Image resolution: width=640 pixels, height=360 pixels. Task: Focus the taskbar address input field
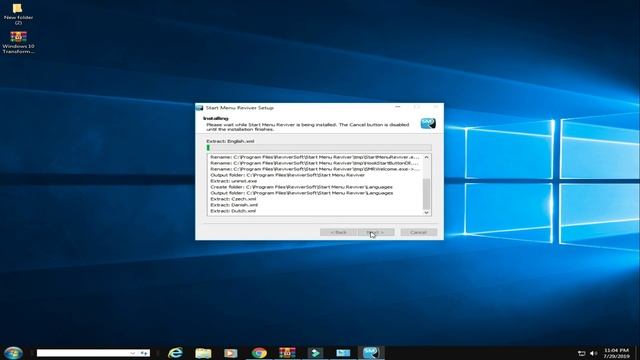point(83,353)
